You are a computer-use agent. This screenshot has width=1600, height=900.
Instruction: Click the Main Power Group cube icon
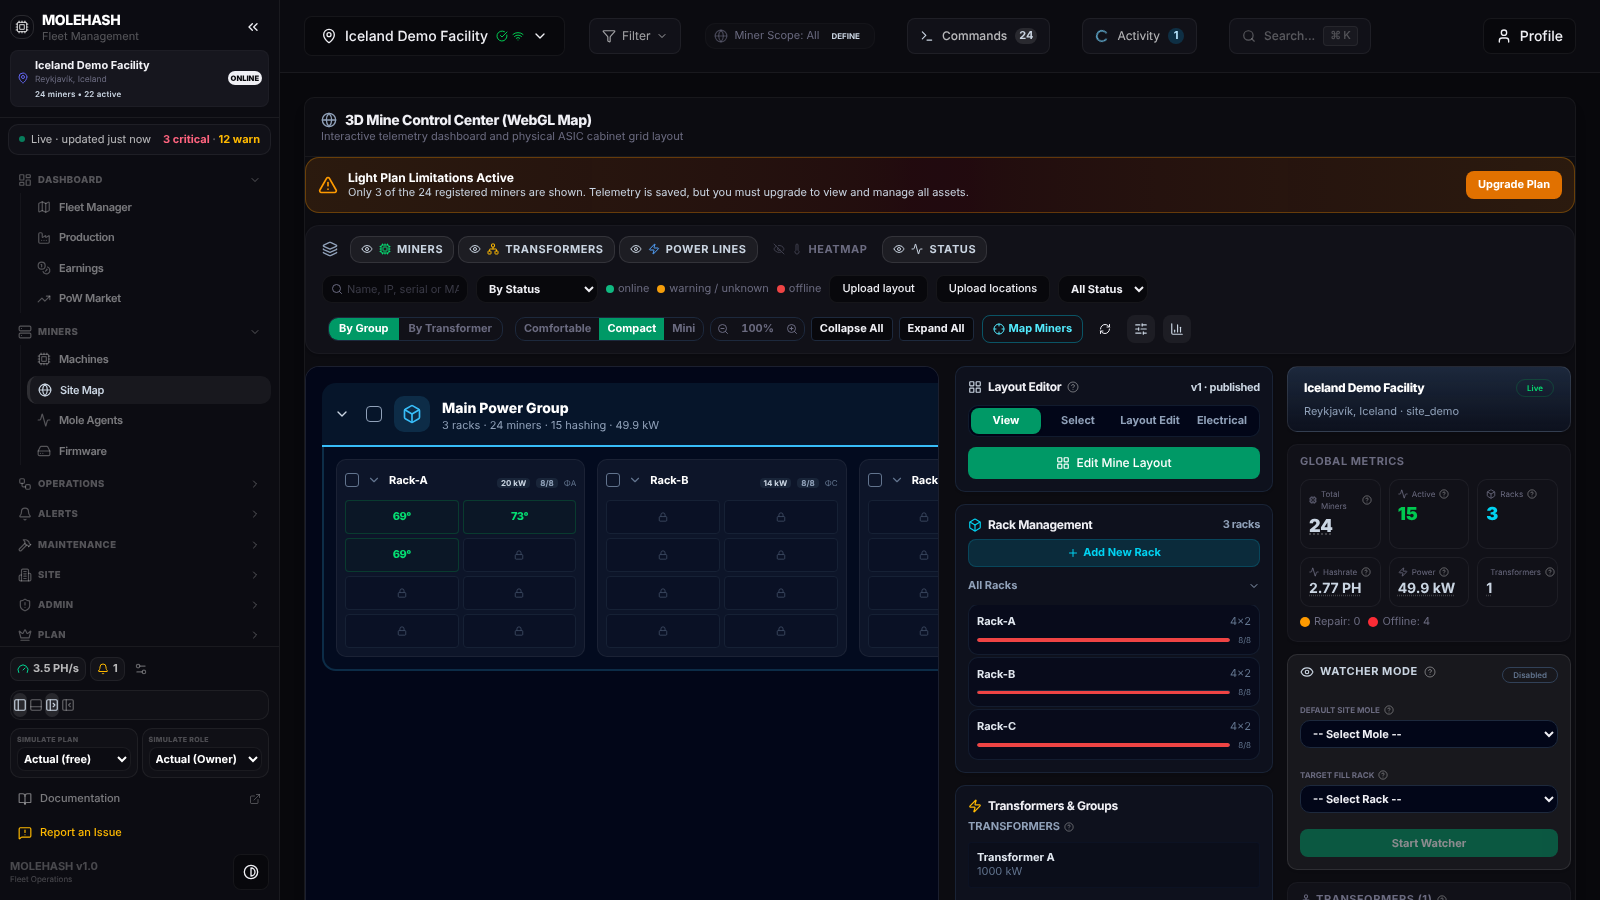click(412, 414)
